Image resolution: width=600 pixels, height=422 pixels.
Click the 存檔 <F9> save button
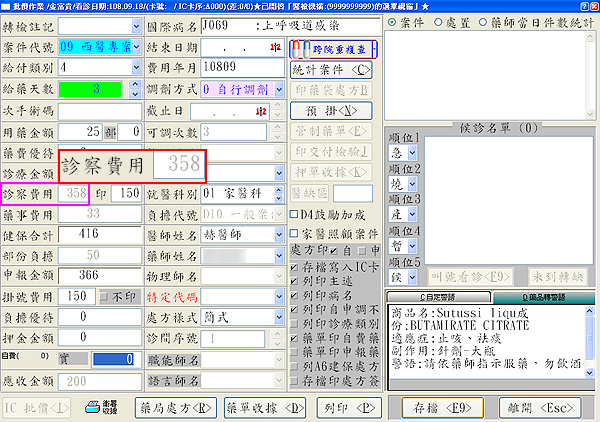(442, 407)
